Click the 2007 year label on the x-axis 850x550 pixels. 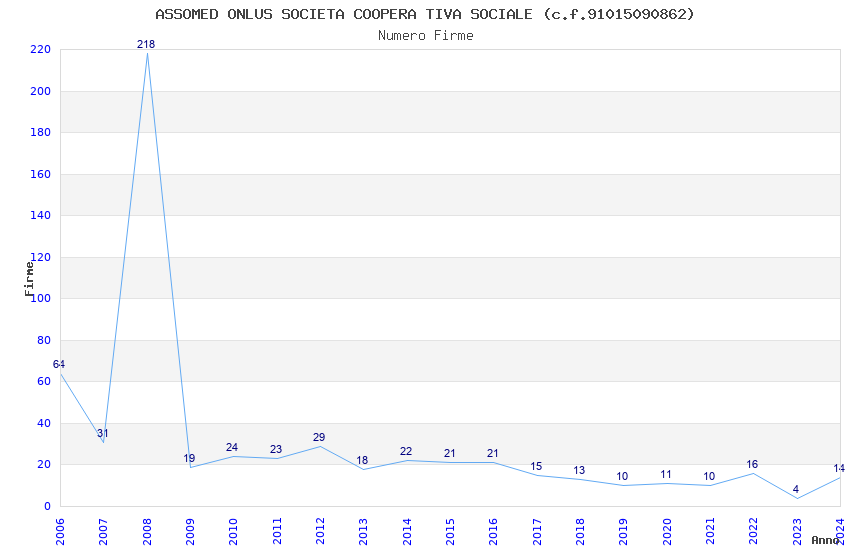pyautogui.click(x=104, y=532)
